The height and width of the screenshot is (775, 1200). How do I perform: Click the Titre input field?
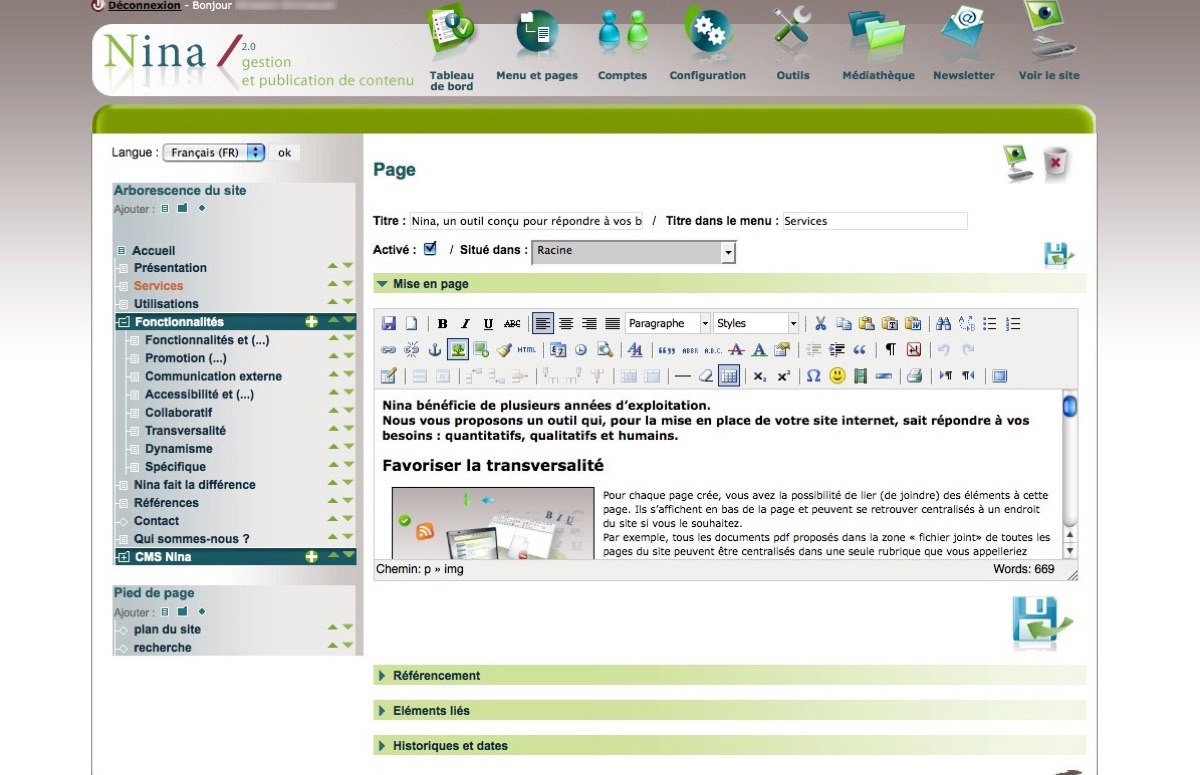(x=526, y=221)
